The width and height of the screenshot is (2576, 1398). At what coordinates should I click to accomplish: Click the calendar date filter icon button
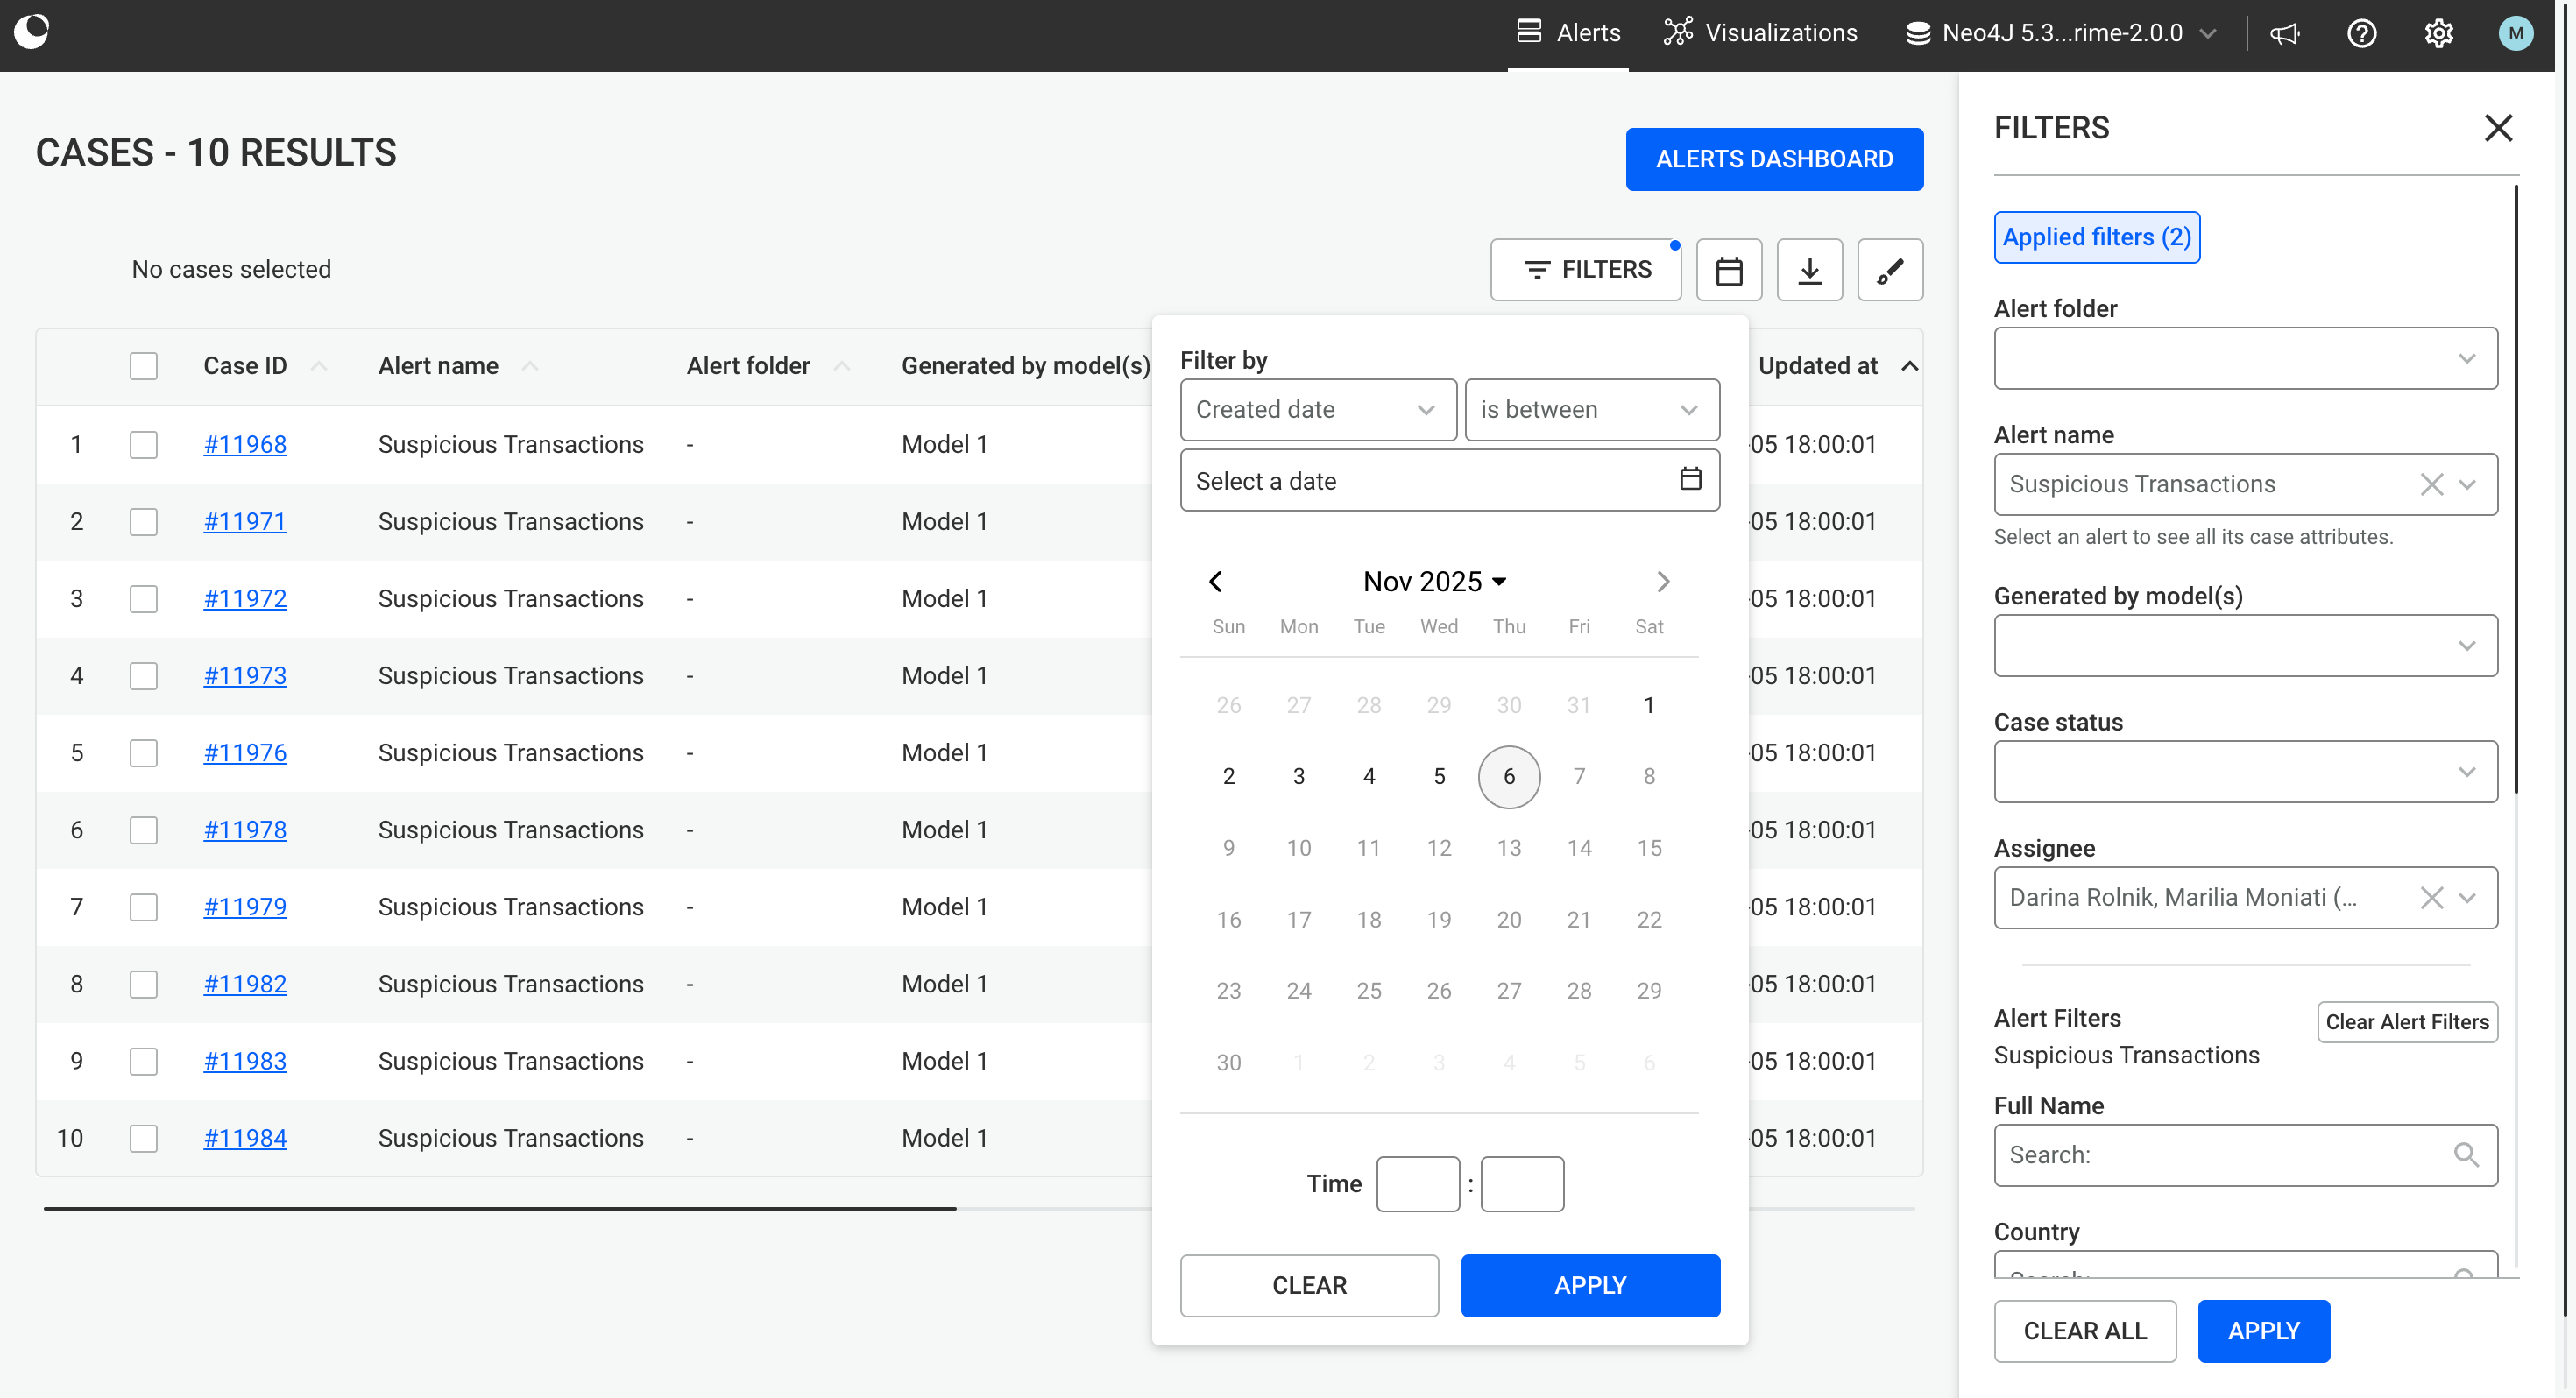[x=1729, y=270]
